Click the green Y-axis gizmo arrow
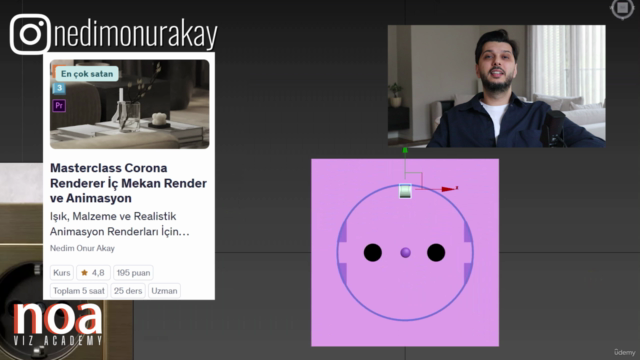 tap(405, 151)
